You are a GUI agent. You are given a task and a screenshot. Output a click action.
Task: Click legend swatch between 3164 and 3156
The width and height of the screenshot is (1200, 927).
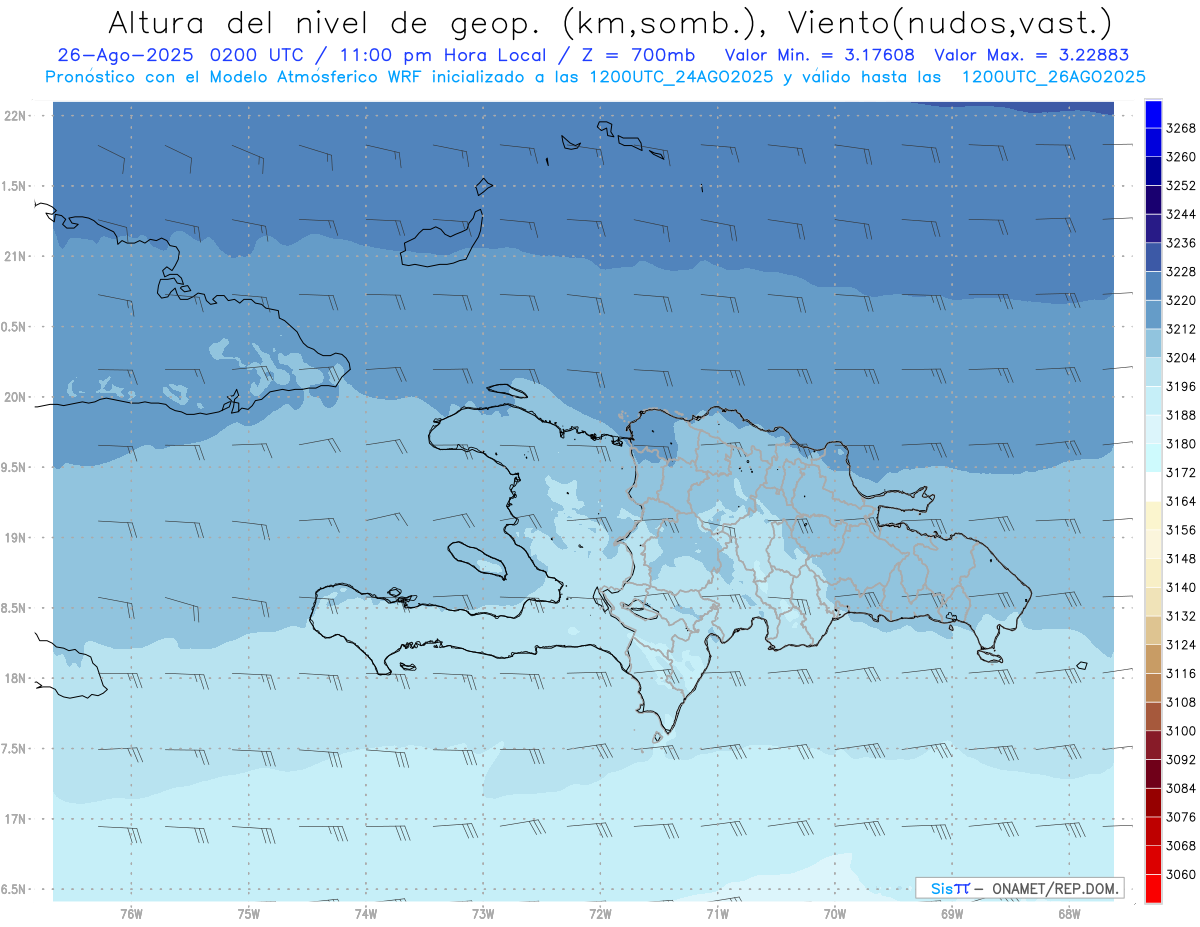(x=1152, y=515)
